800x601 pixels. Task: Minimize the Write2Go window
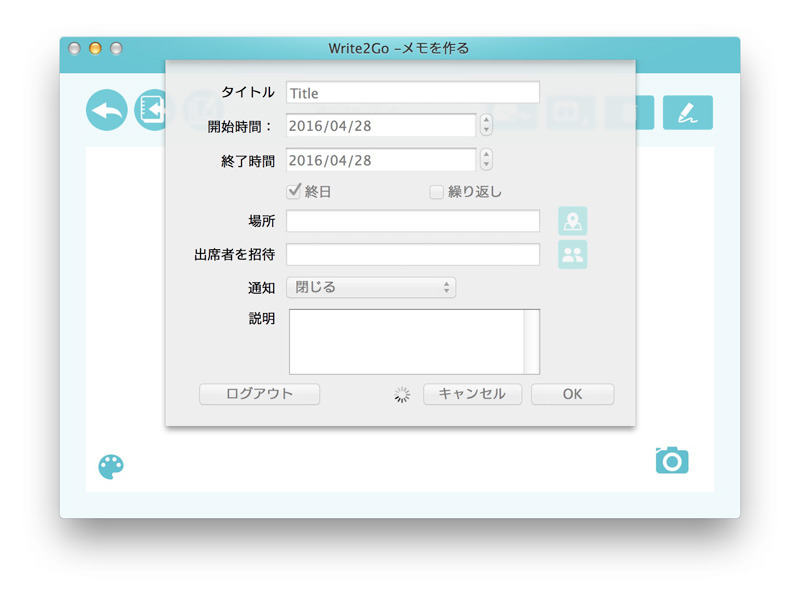point(95,48)
